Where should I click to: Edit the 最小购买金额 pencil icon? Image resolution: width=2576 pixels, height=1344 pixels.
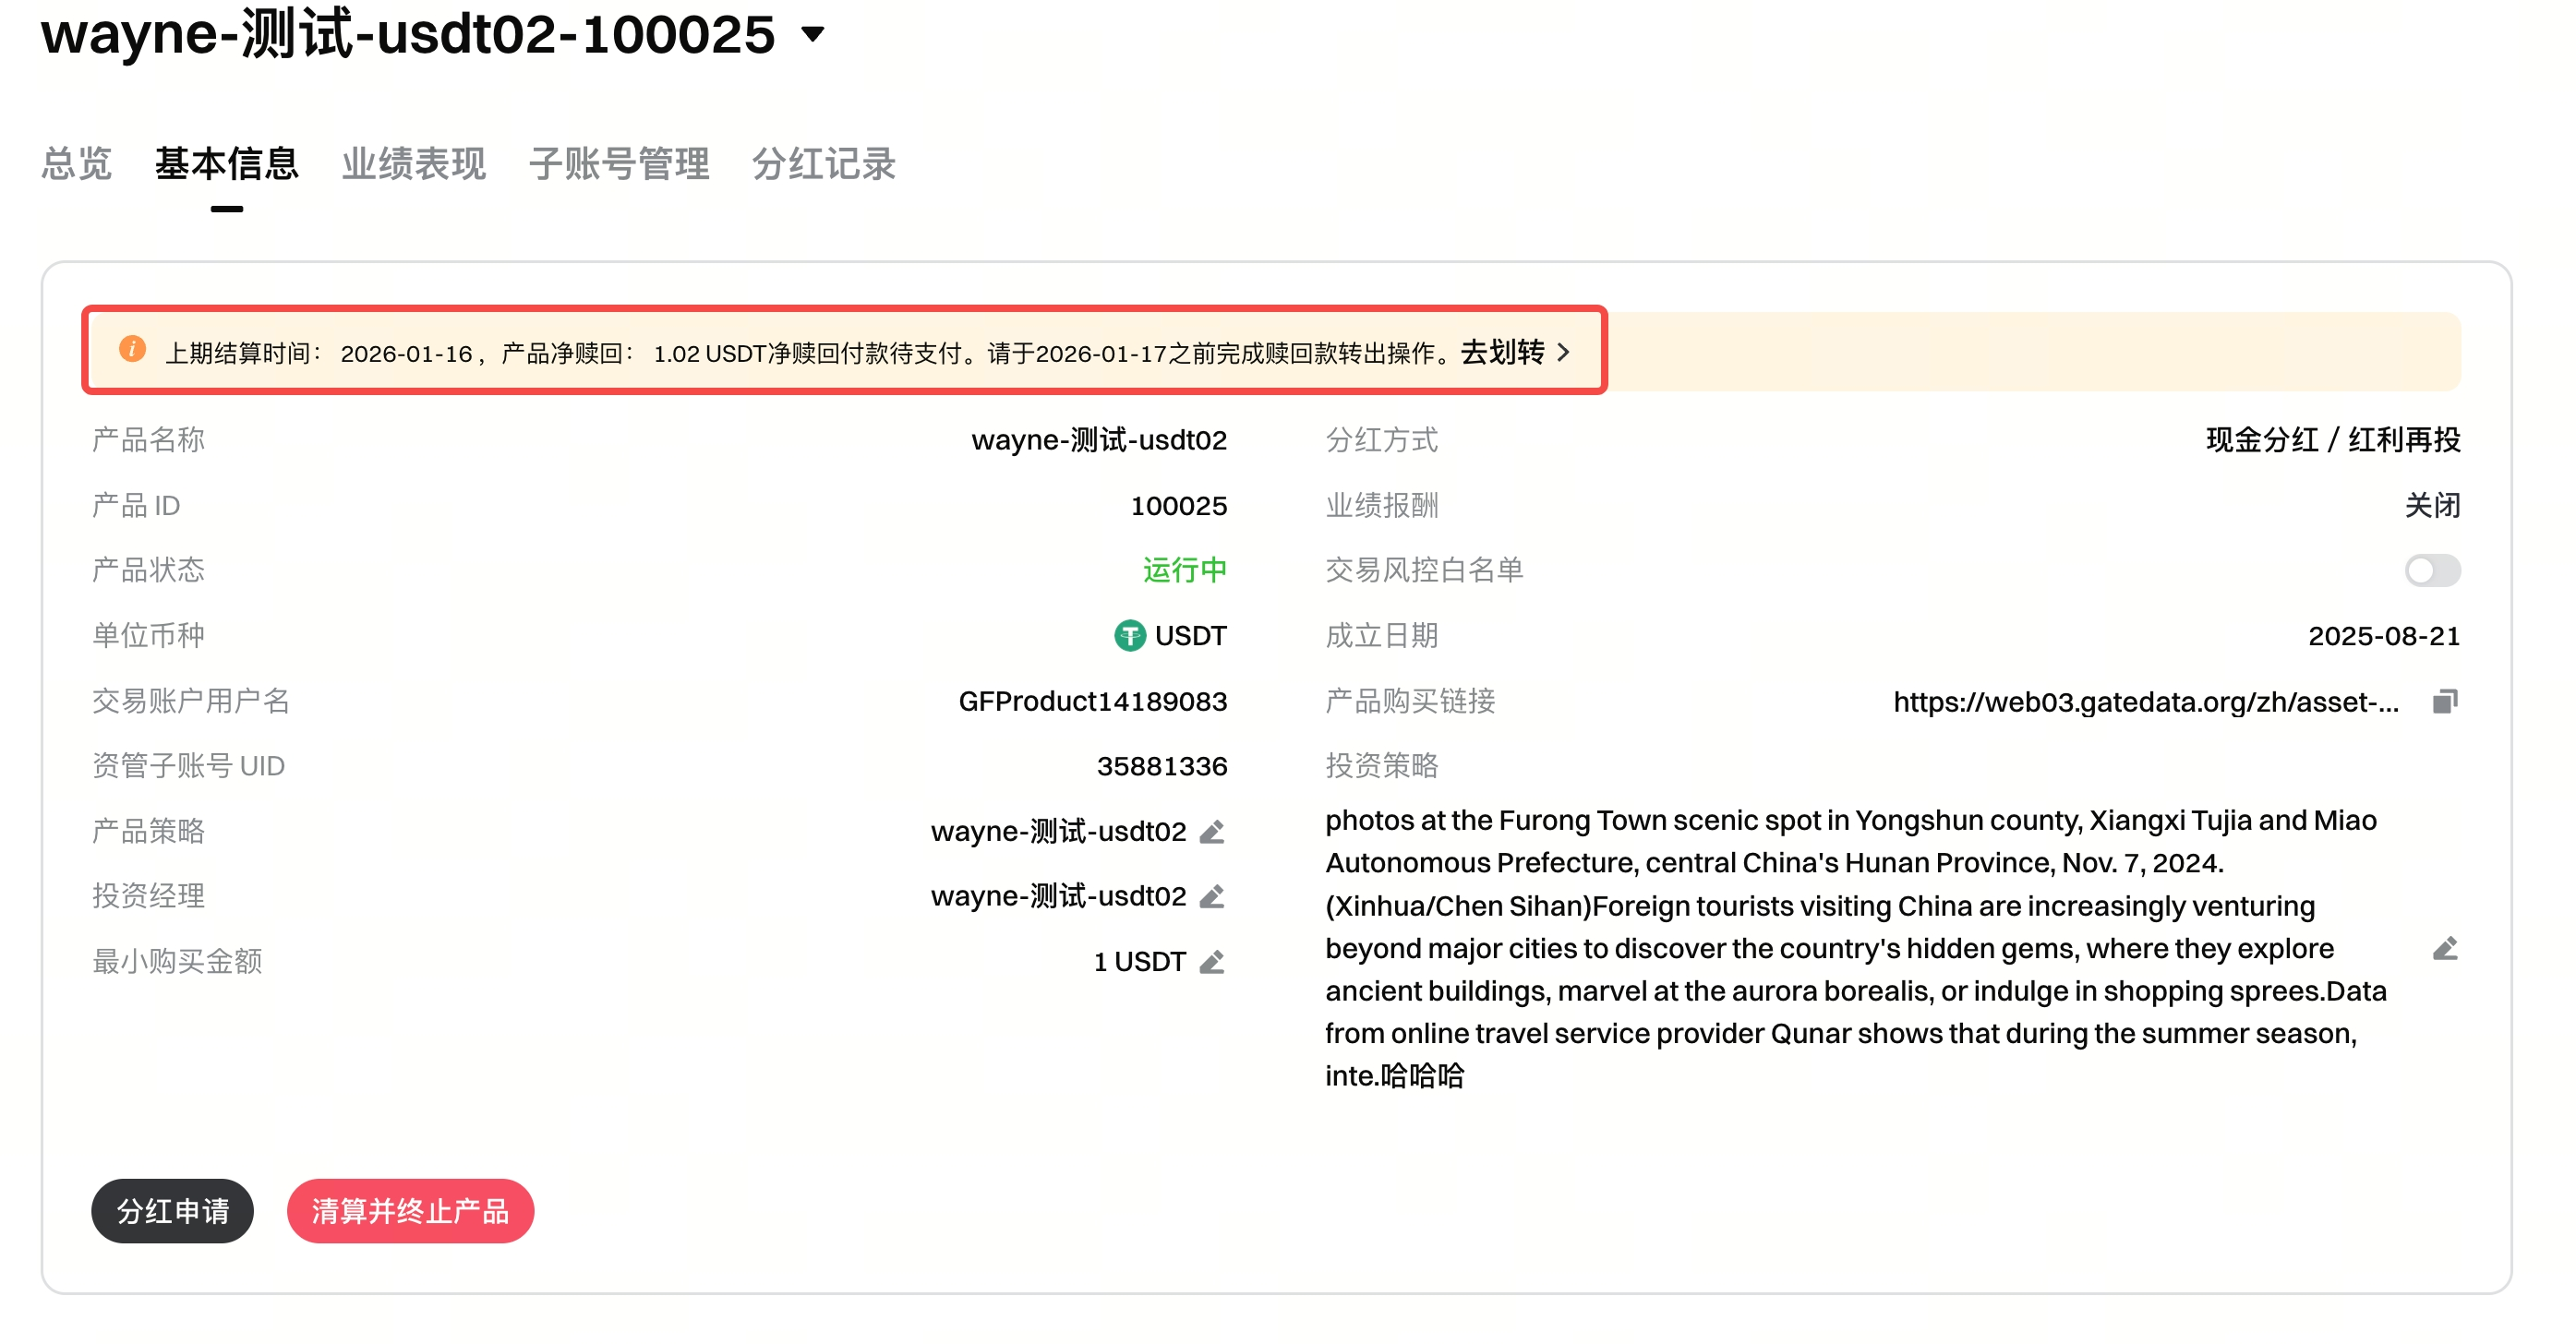1212,962
